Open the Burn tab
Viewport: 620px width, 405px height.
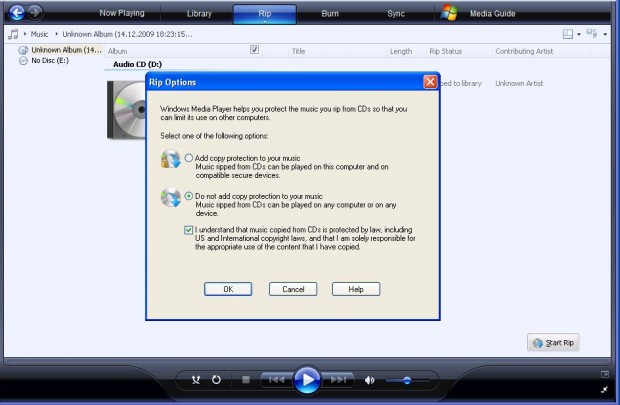pos(330,13)
